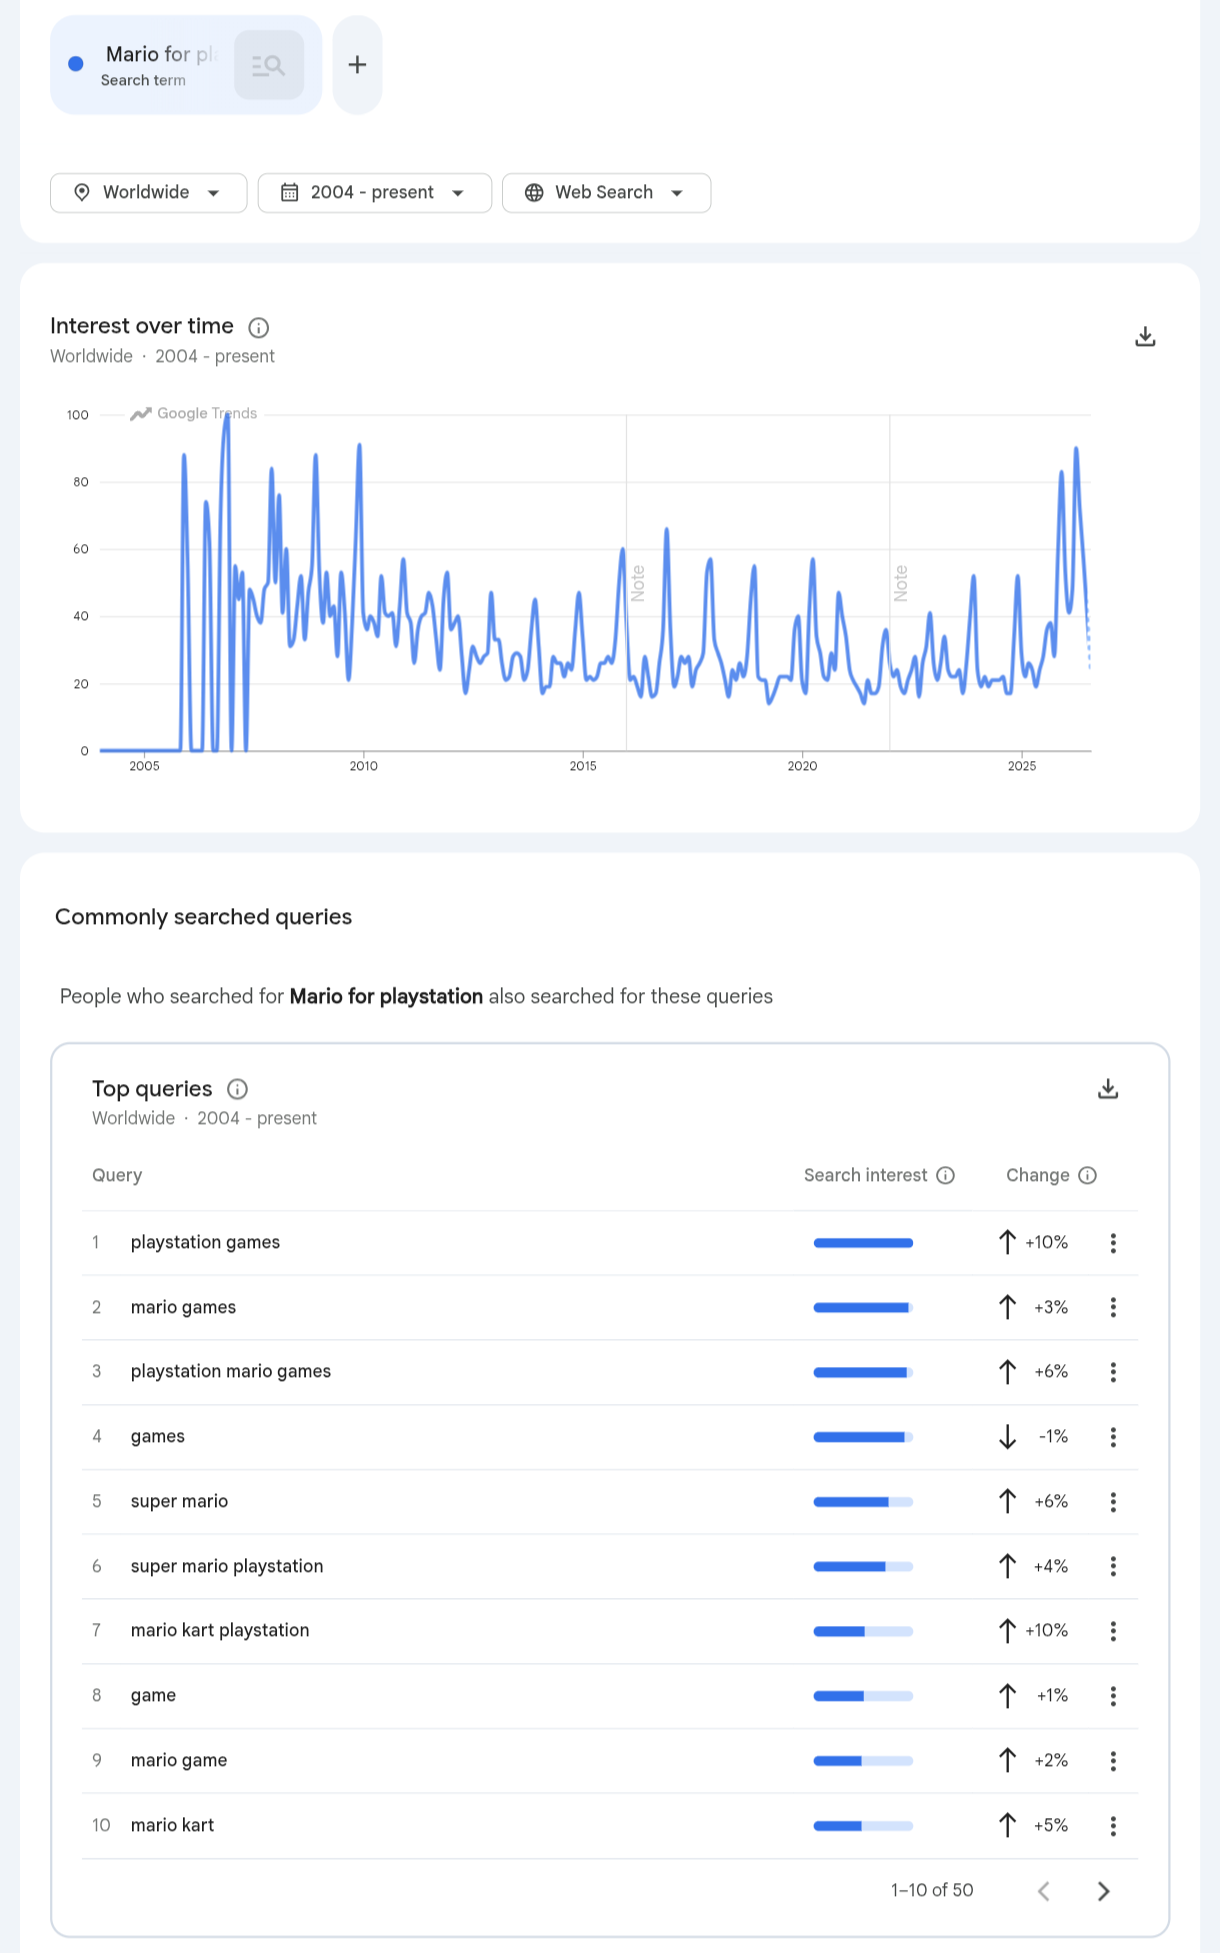The width and height of the screenshot is (1220, 1953).
Task: Expand the Web Search type dropdown
Action: point(607,193)
